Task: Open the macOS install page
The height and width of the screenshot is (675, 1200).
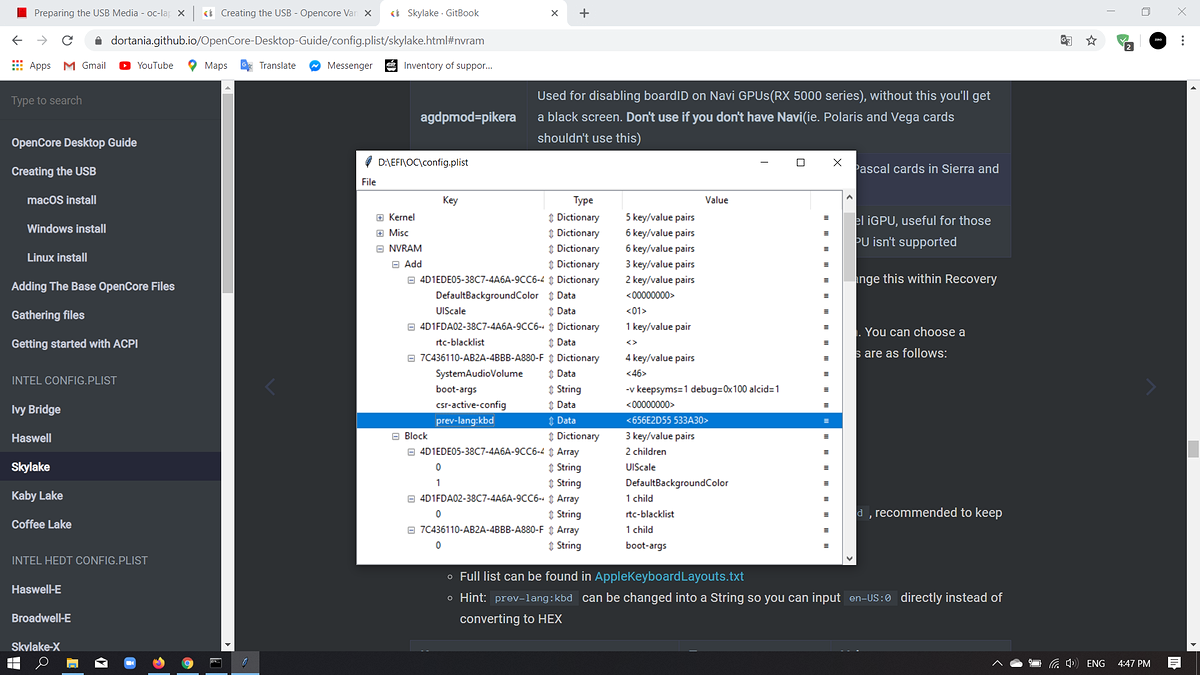Action: click(x=62, y=200)
